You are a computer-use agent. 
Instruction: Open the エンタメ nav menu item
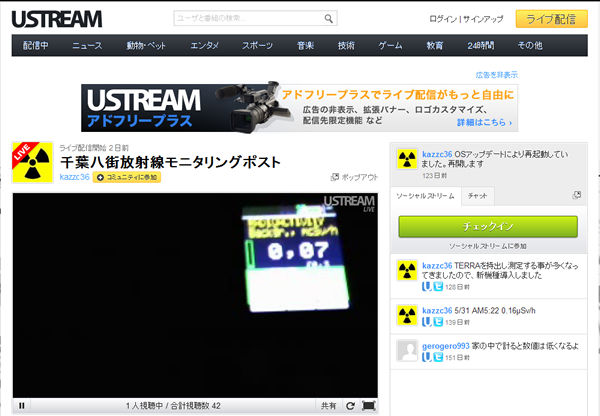[x=204, y=46]
